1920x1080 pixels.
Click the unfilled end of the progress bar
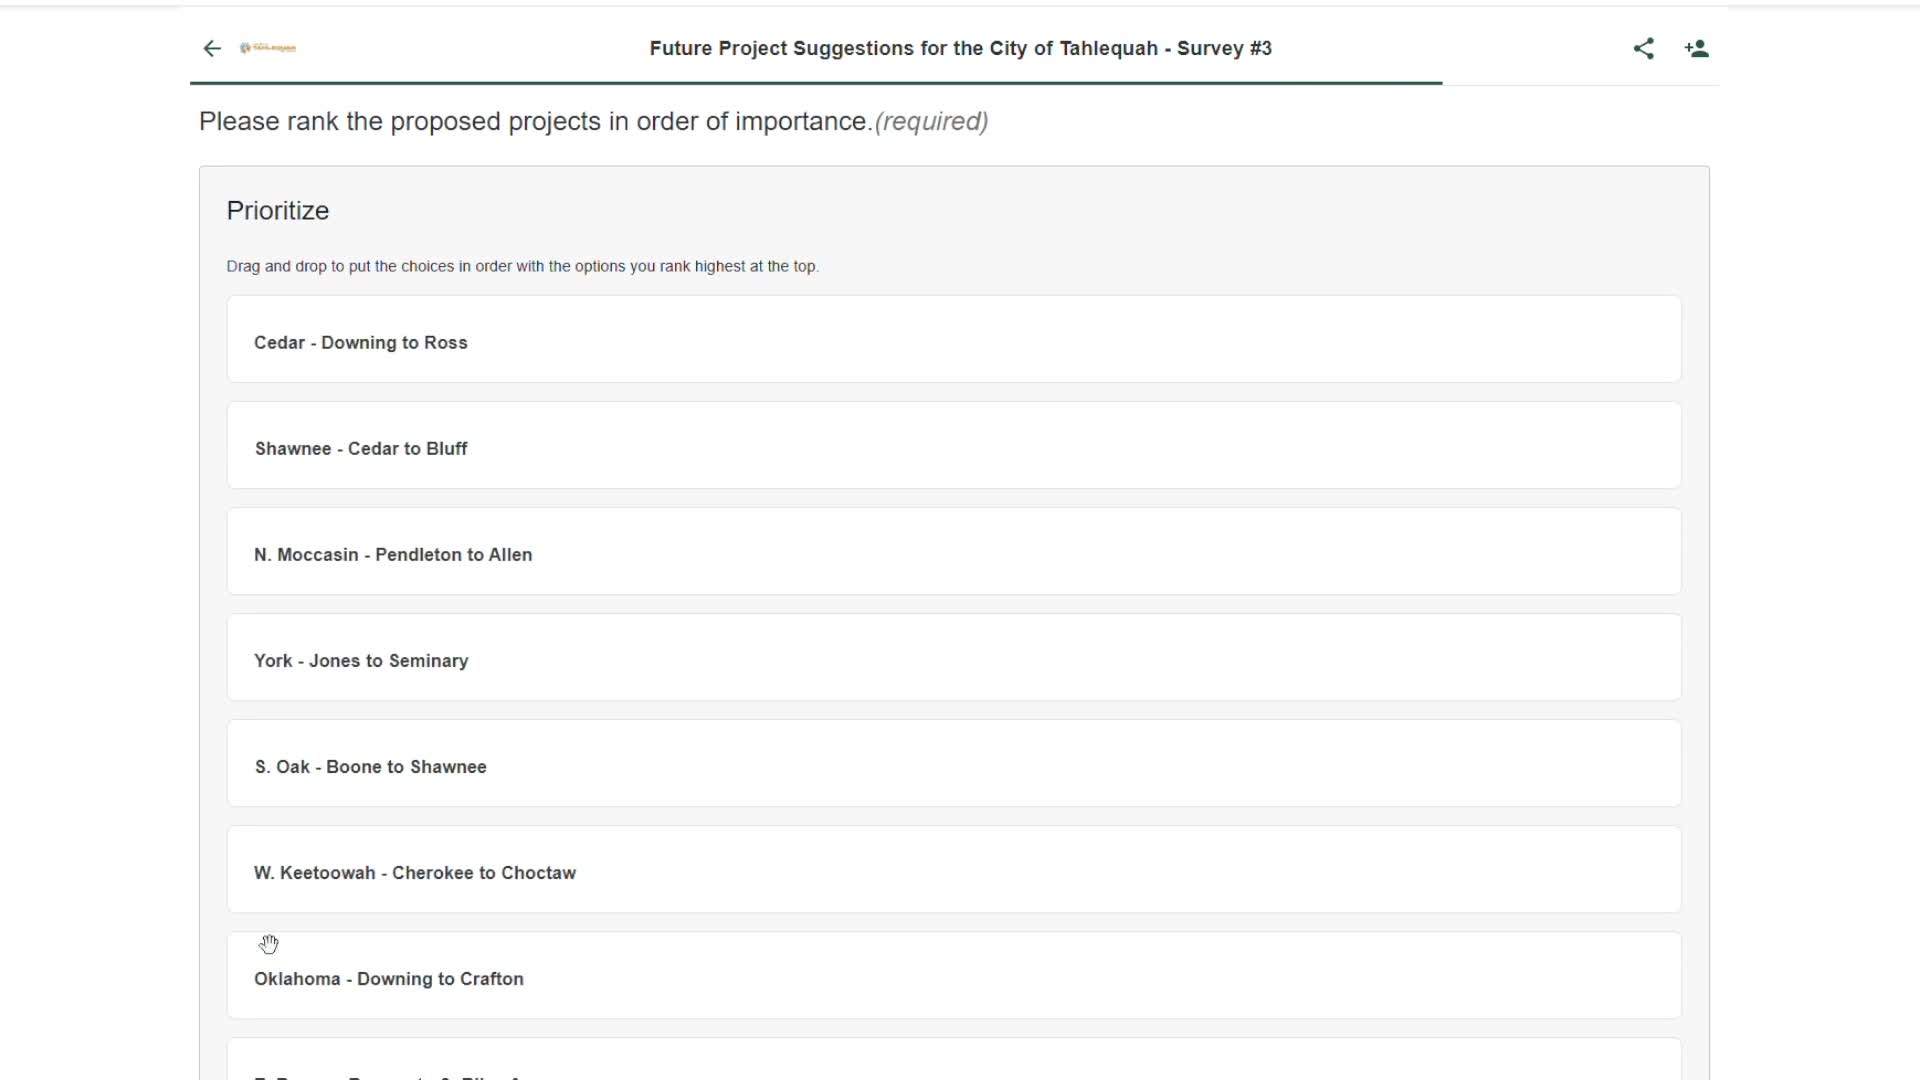coord(1580,84)
